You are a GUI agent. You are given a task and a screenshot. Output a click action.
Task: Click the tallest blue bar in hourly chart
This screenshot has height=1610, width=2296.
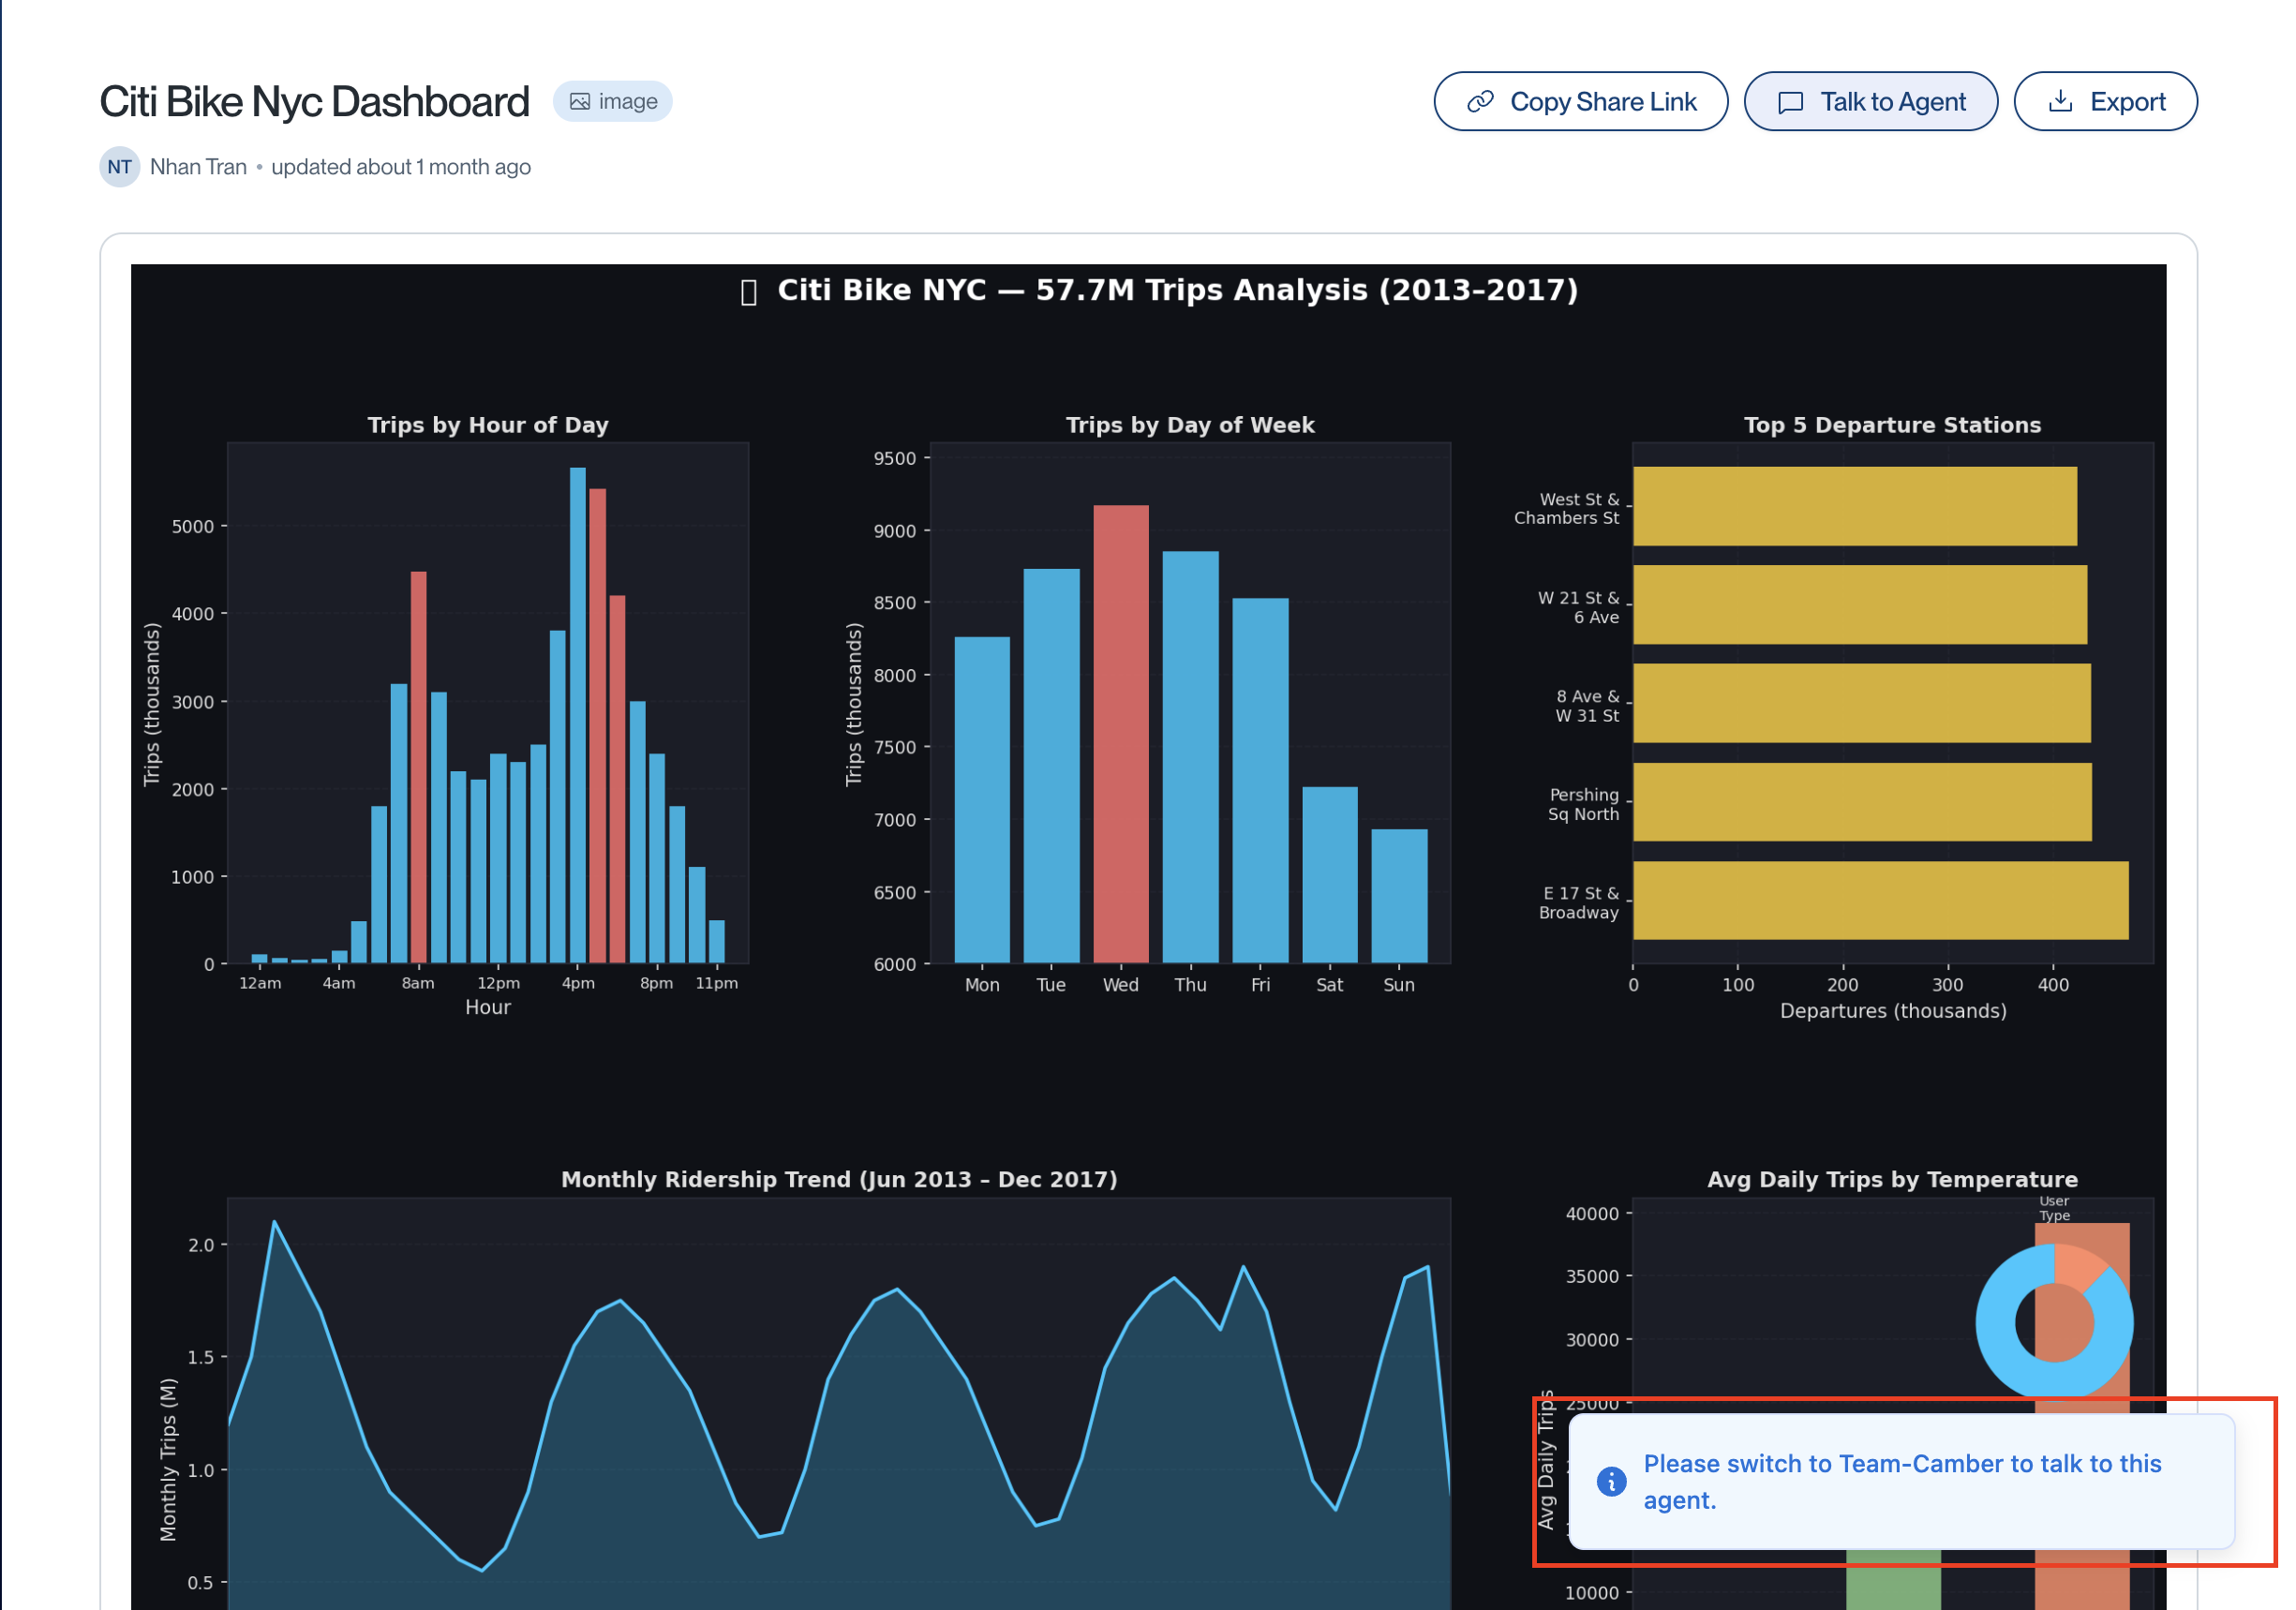coord(577,715)
